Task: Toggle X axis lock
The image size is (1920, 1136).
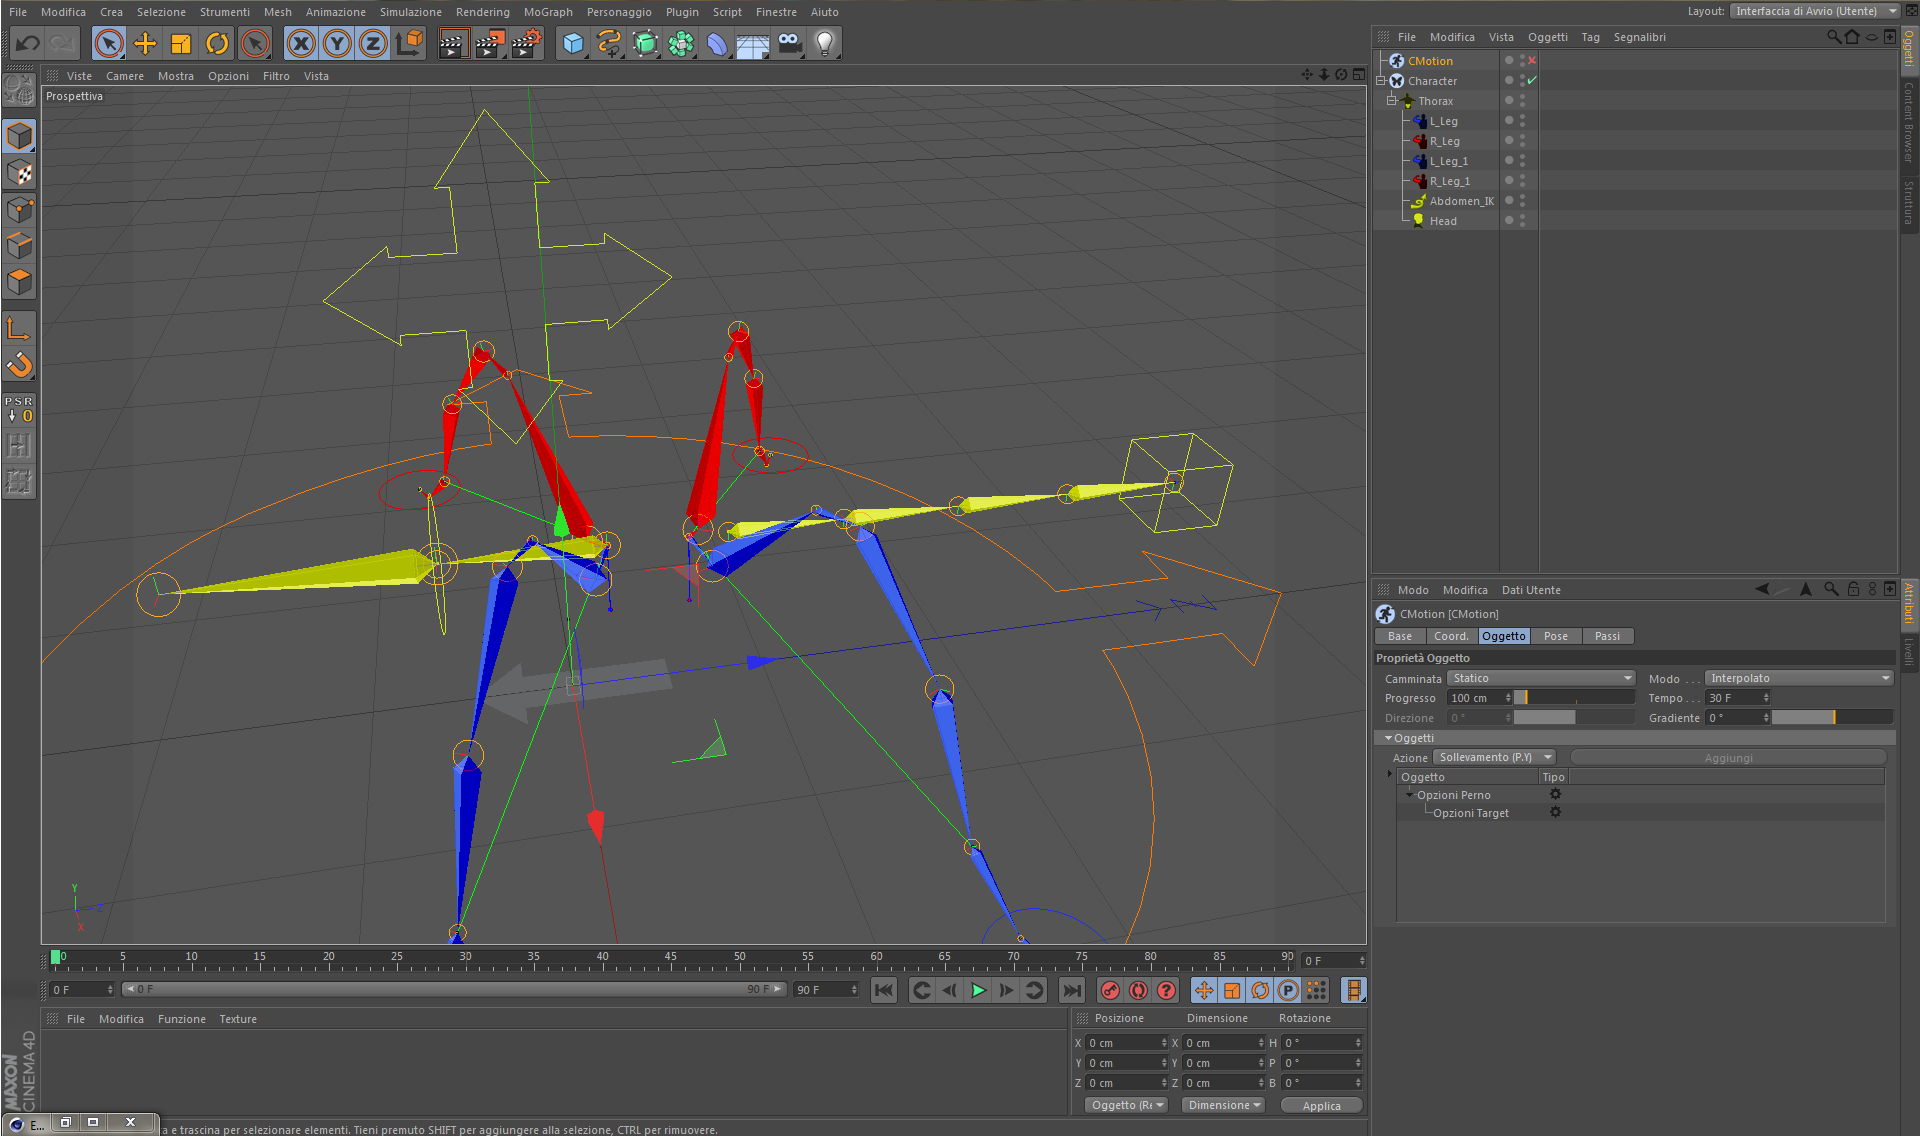Action: [300, 43]
